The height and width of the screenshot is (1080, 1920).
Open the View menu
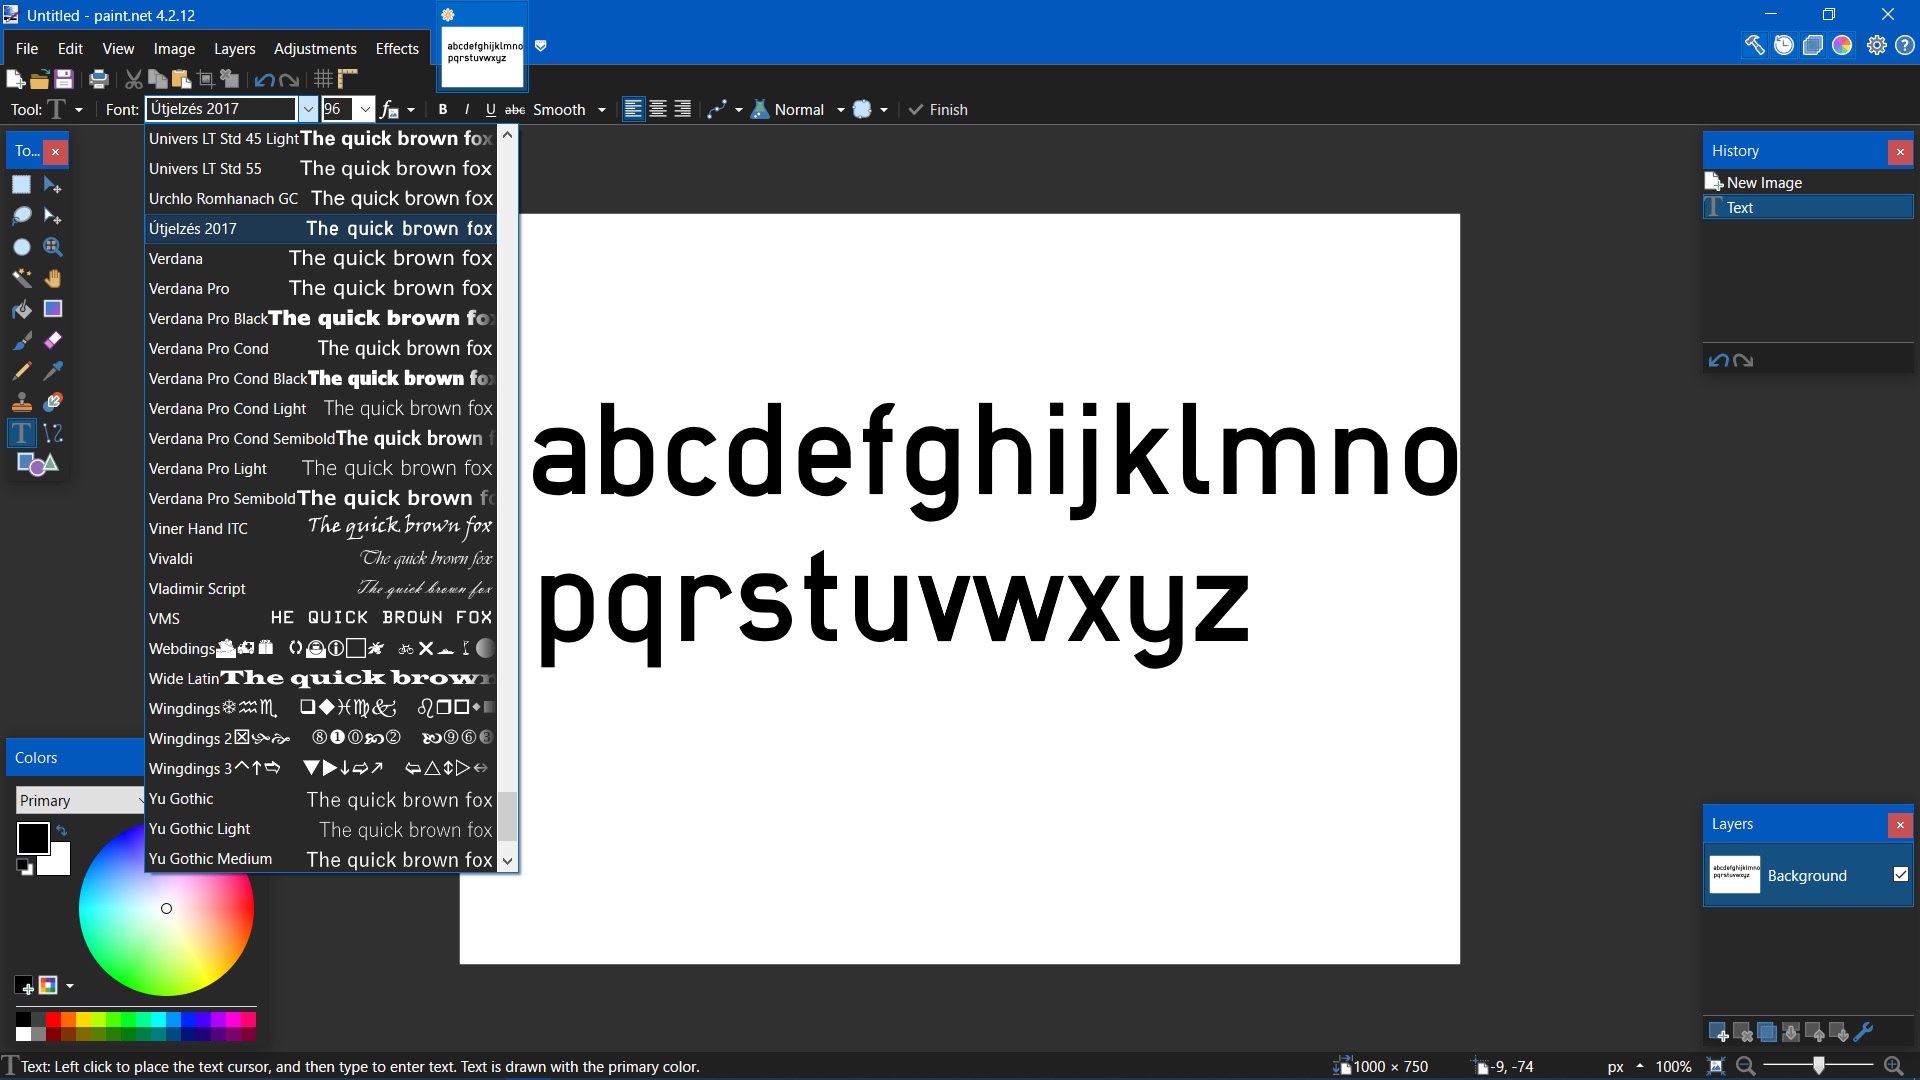(118, 49)
